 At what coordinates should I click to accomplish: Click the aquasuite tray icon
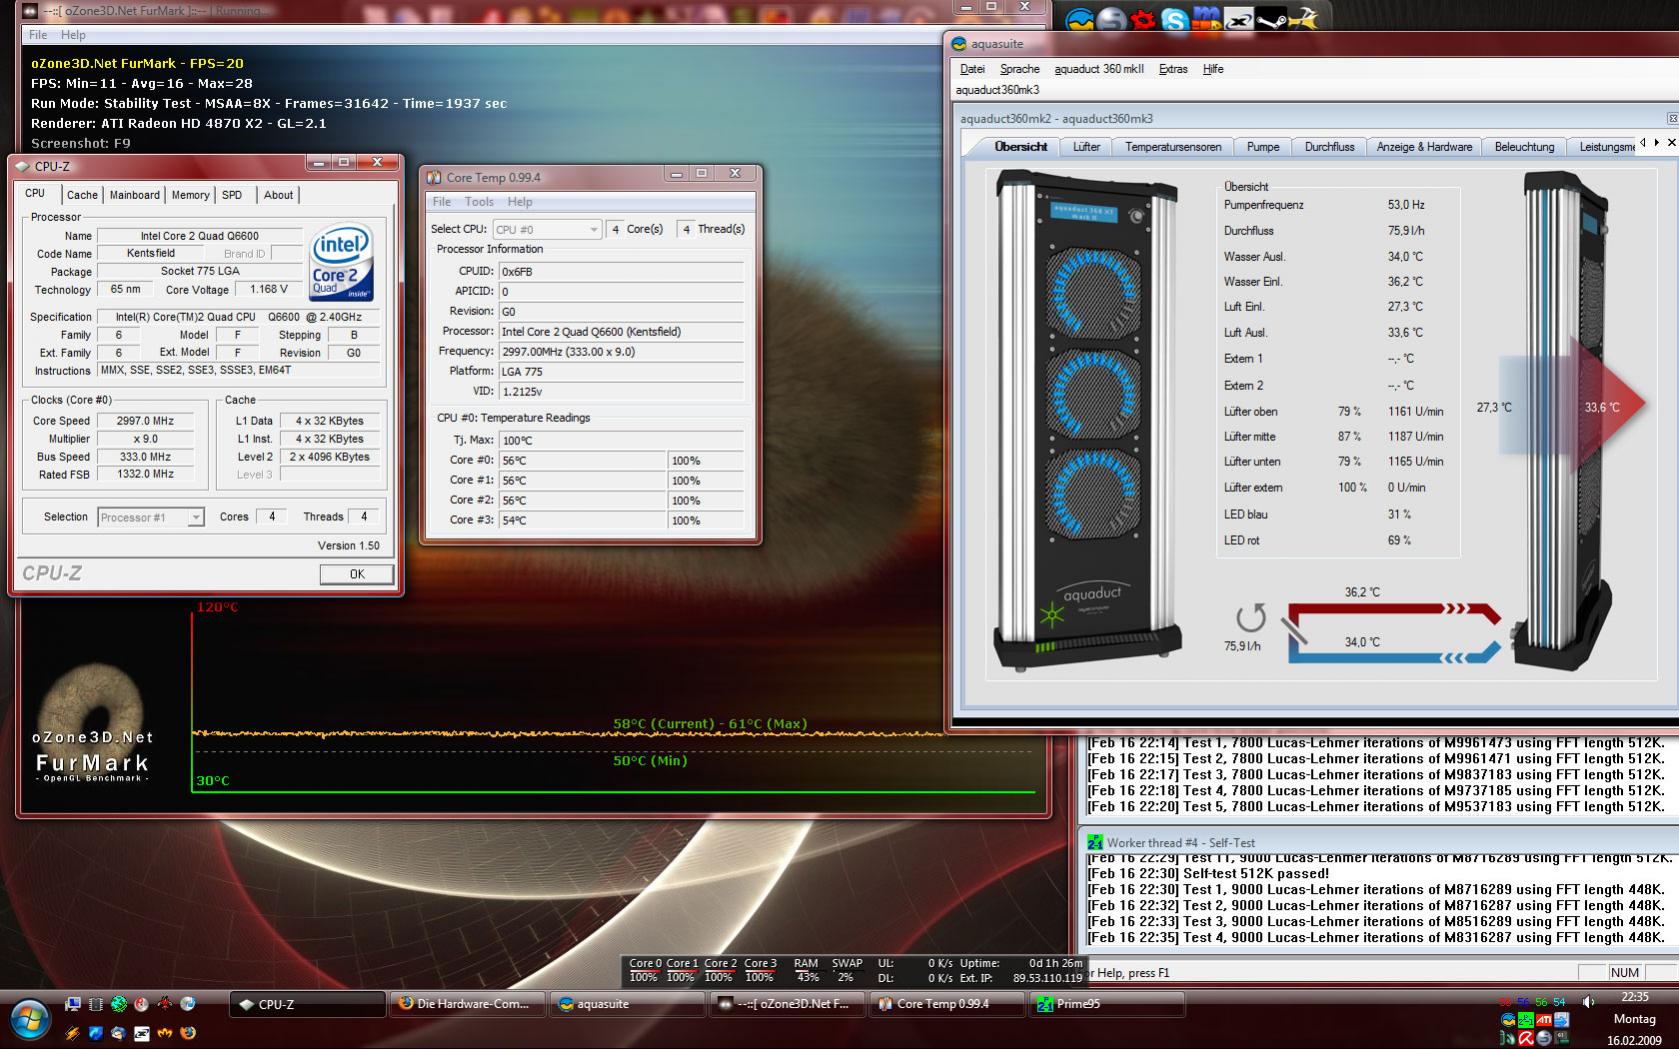click(x=1508, y=1020)
